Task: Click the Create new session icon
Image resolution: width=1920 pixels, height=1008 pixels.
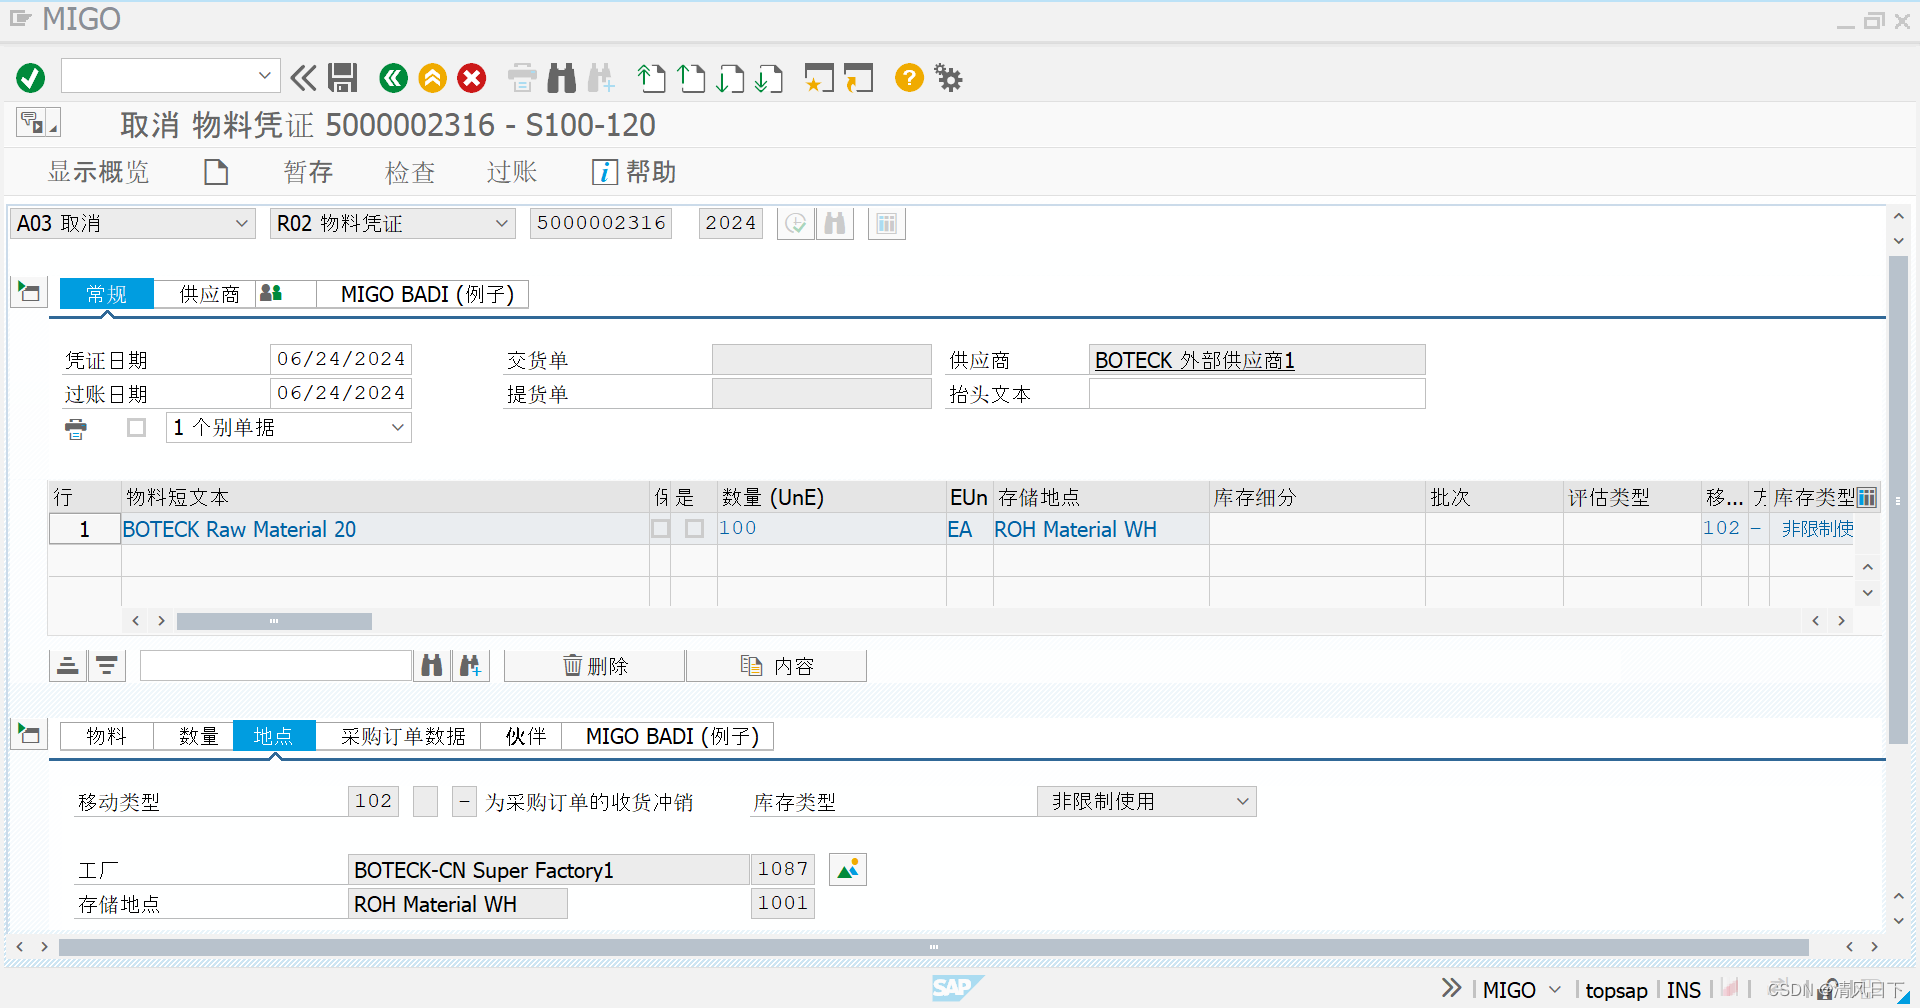Action: pos(819,78)
